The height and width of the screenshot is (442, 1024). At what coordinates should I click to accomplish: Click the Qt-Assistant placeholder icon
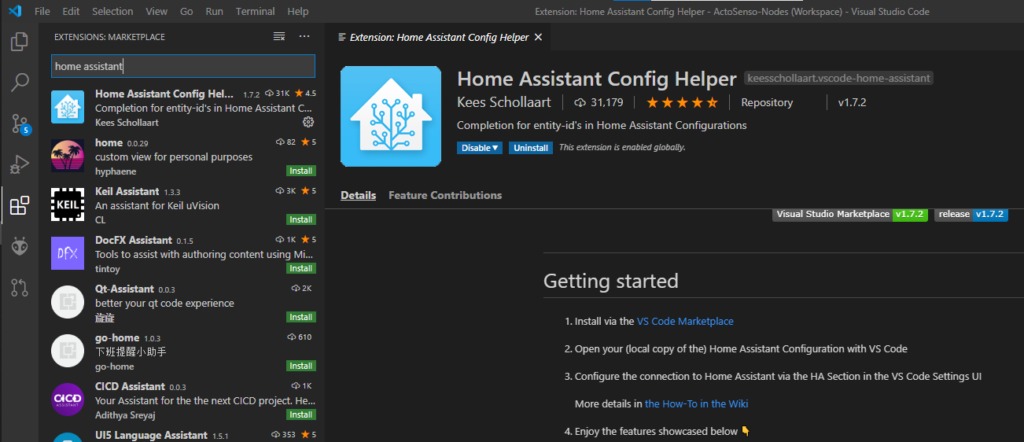point(68,302)
